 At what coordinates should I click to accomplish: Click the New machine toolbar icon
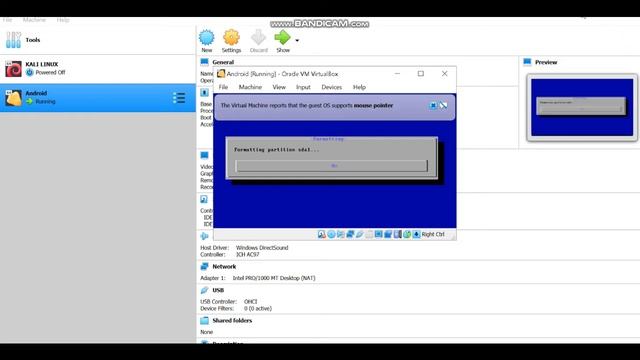pos(207,38)
